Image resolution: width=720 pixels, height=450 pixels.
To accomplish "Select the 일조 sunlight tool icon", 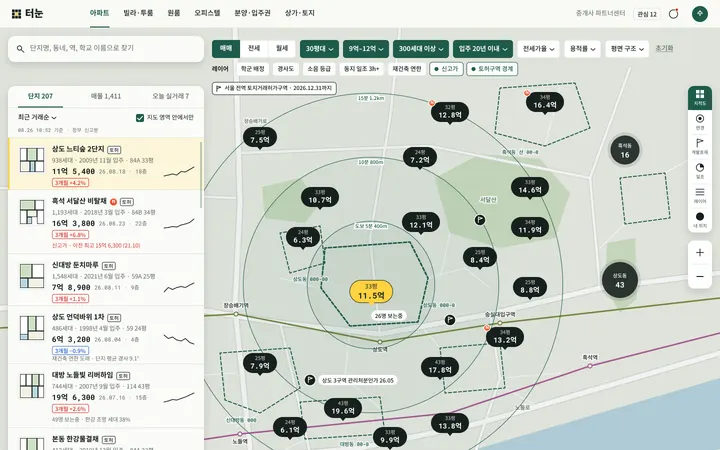I will 700,171.
